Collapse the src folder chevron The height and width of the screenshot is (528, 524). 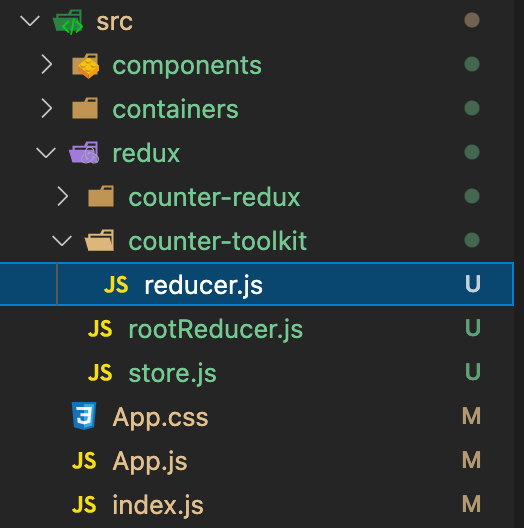(x=30, y=21)
